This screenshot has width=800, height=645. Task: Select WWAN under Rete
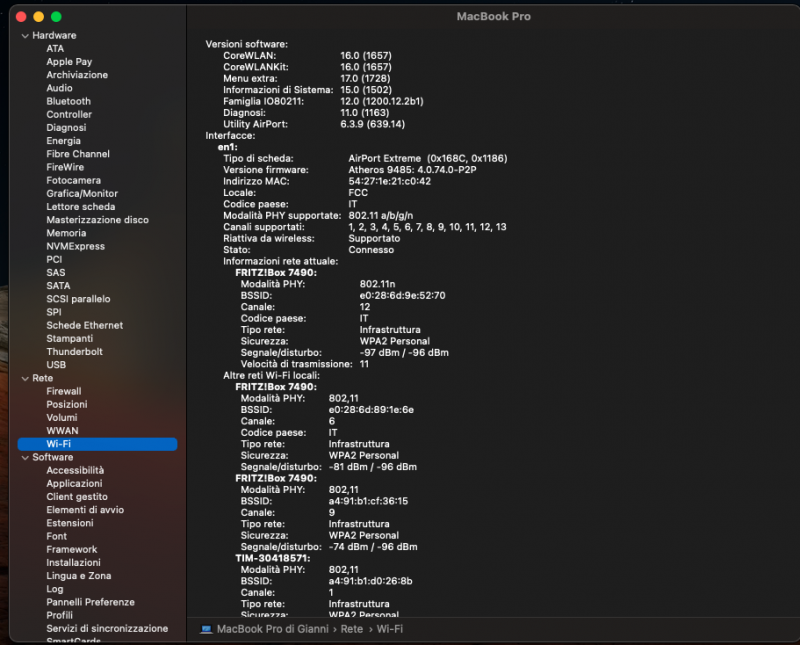click(62, 431)
